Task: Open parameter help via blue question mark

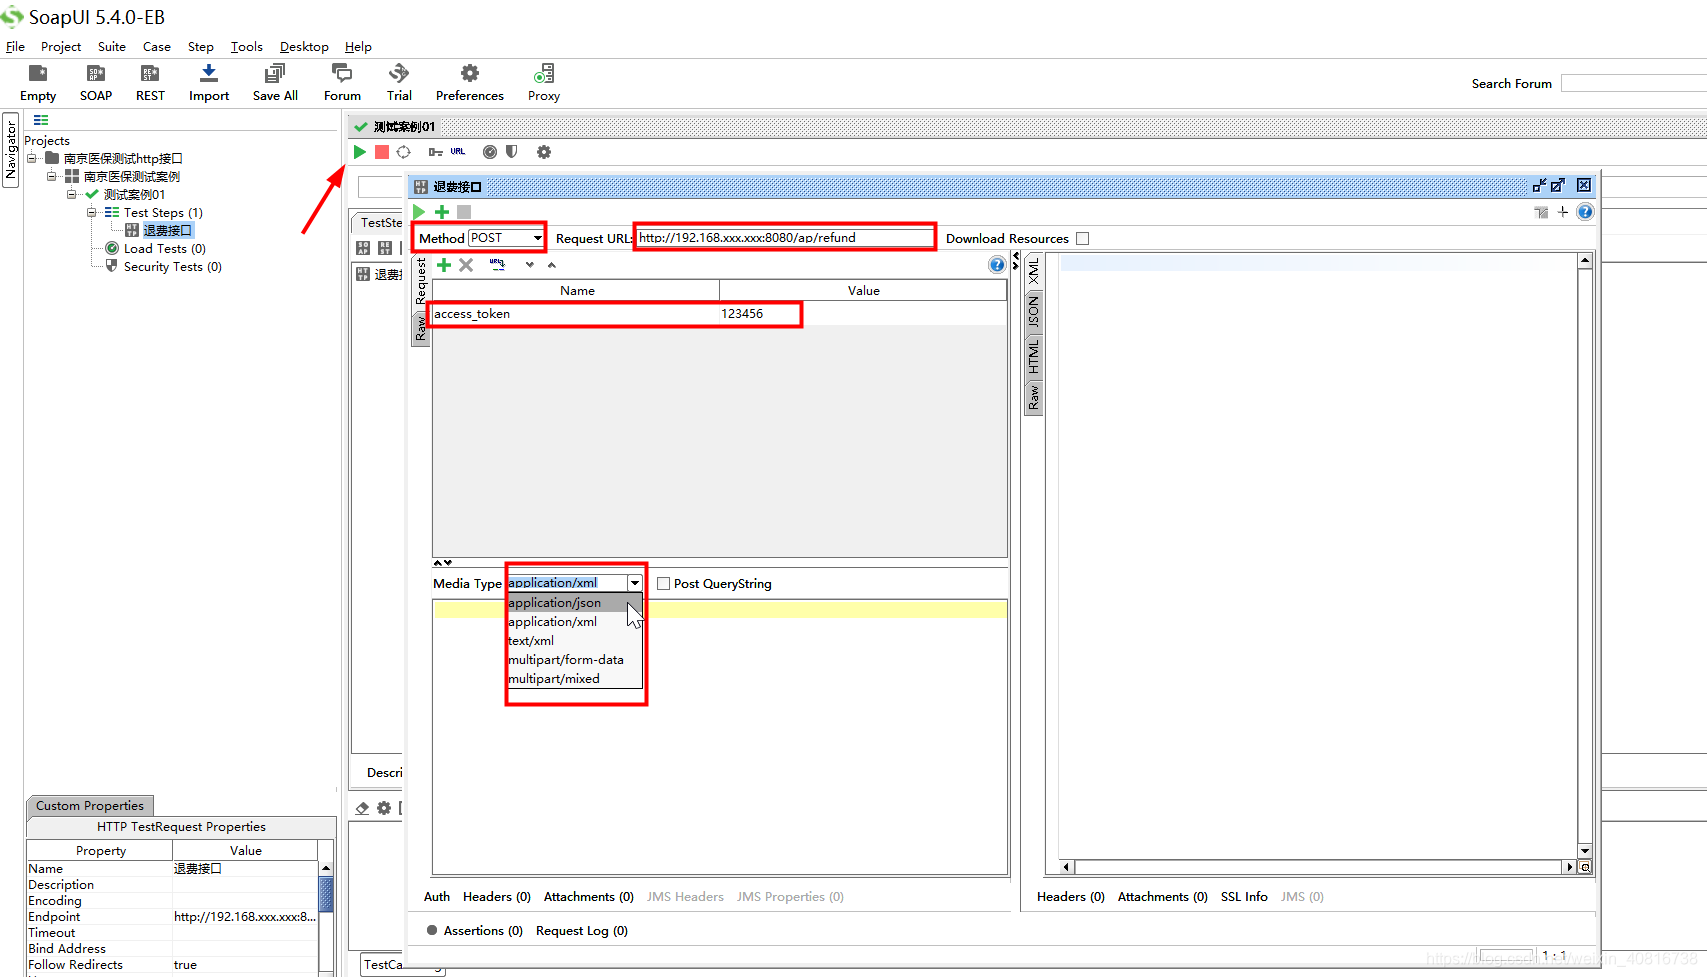Action: click(997, 265)
